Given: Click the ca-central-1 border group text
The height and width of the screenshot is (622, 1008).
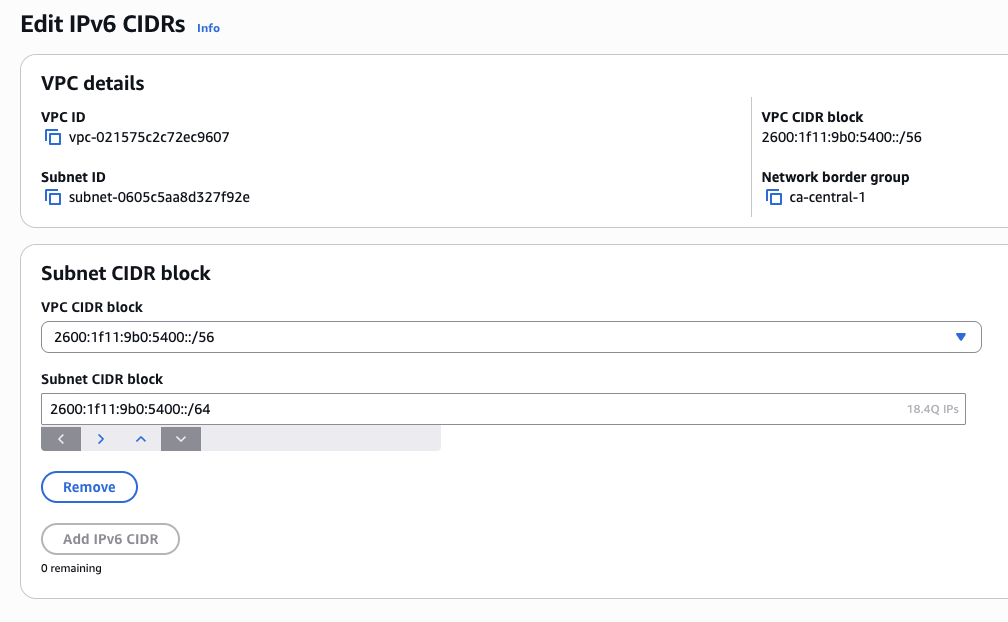Looking at the screenshot, I should 827,198.
